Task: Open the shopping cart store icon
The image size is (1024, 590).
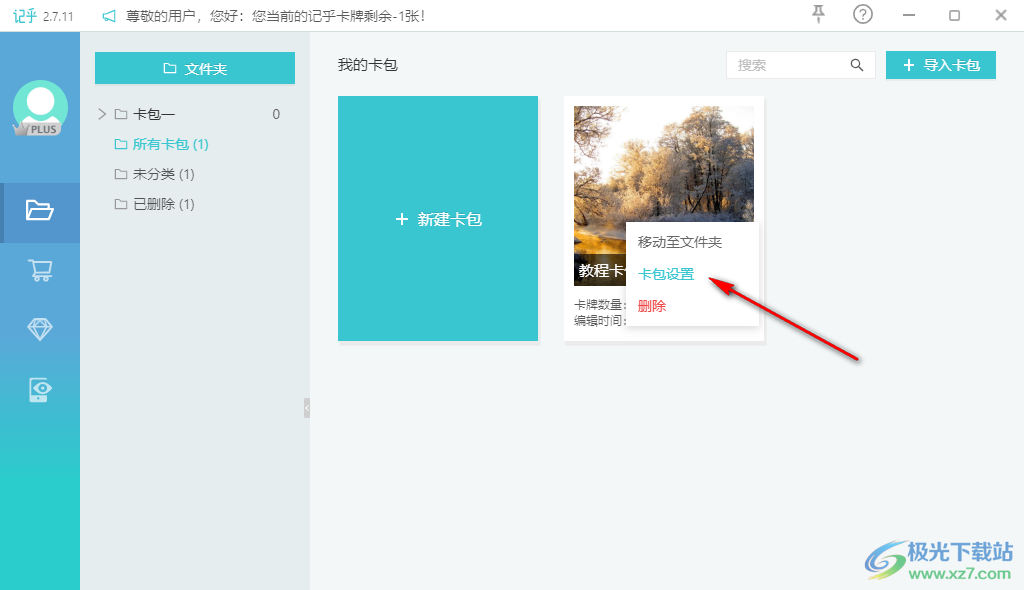Action: pos(40,270)
